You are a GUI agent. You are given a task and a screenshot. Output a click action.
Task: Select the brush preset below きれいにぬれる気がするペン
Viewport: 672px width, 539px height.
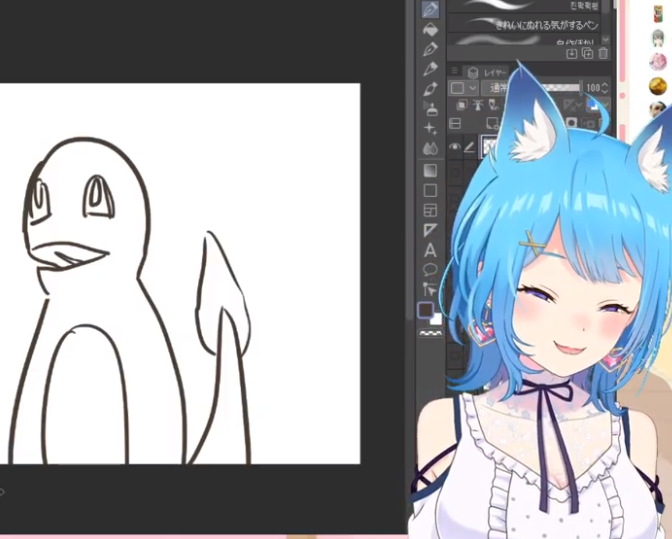(x=524, y=40)
